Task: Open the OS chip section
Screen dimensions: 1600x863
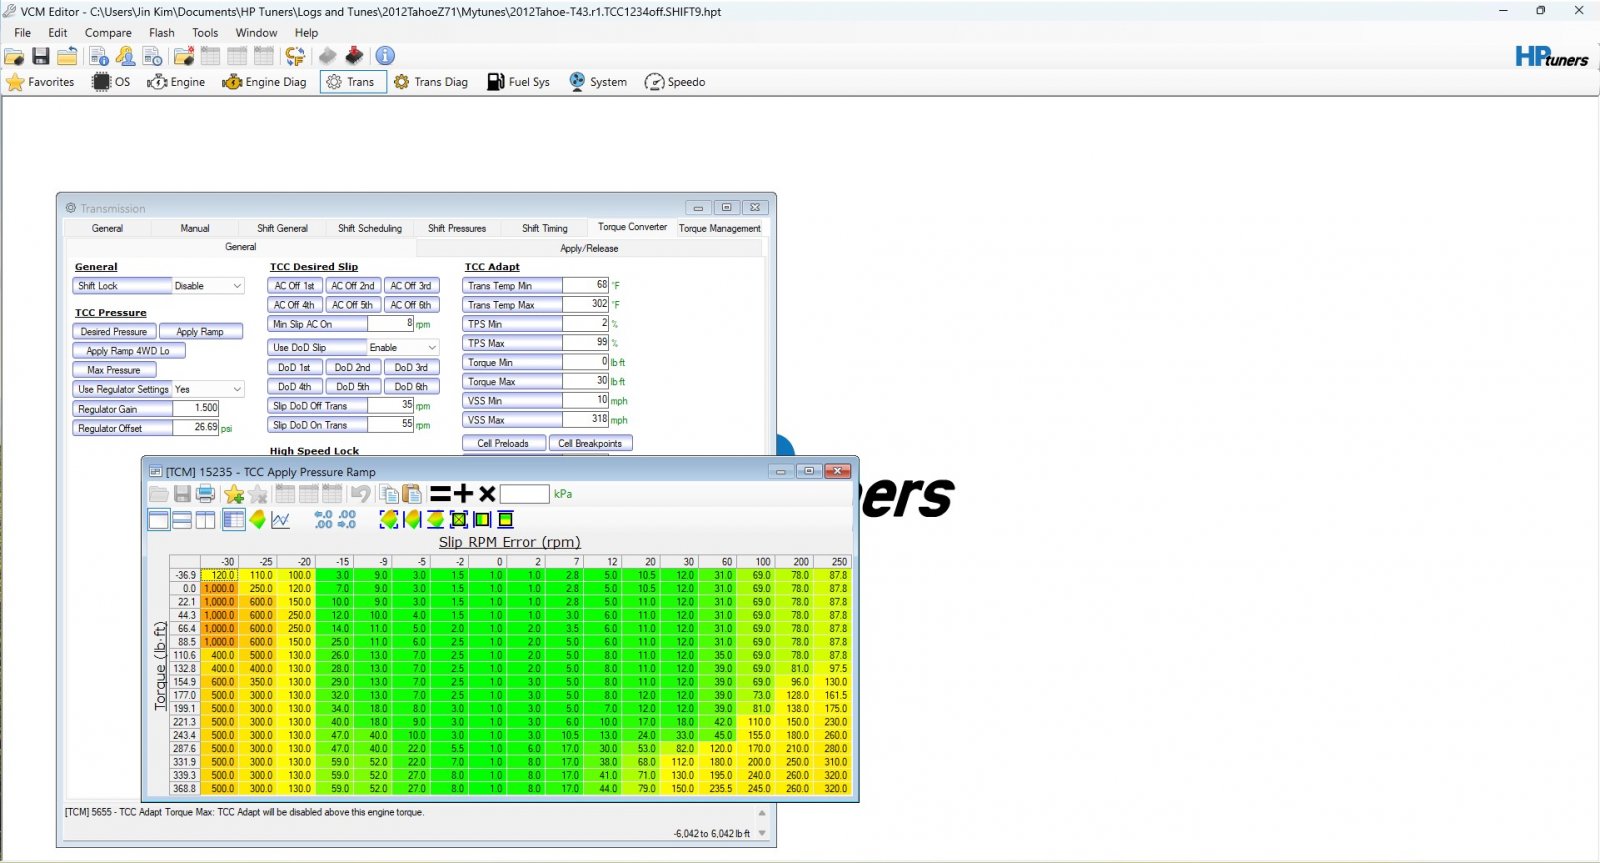Action: coord(111,82)
